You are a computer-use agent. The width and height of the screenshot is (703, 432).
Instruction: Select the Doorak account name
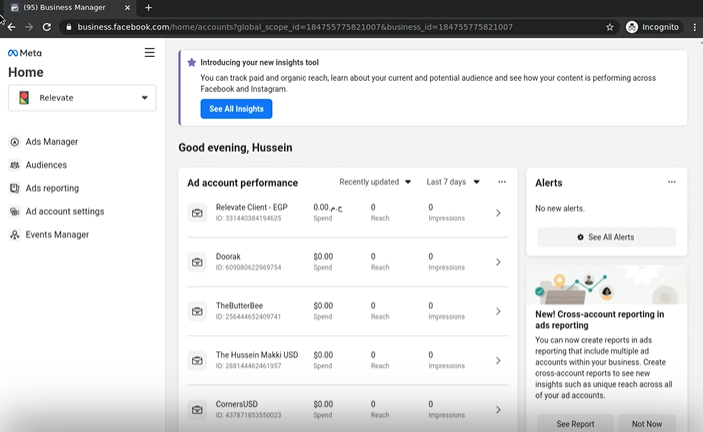tap(228, 256)
